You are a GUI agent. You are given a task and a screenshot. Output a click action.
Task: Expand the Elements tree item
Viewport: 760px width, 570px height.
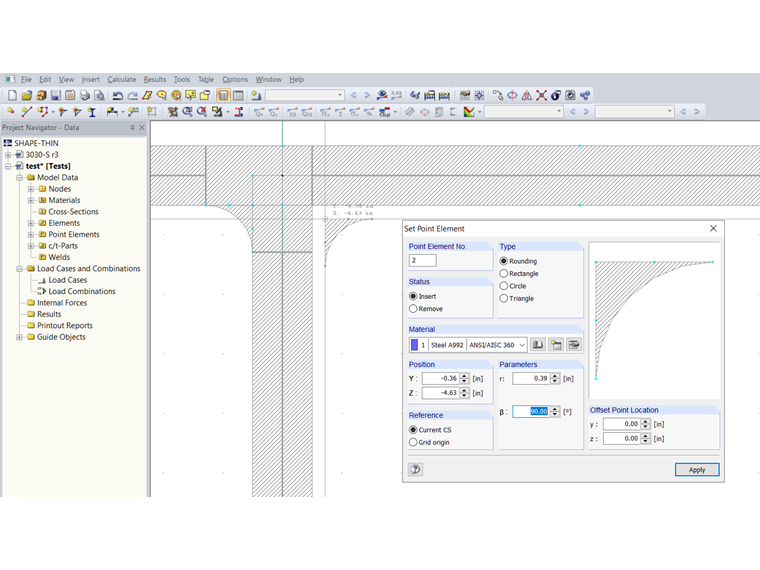(31, 223)
